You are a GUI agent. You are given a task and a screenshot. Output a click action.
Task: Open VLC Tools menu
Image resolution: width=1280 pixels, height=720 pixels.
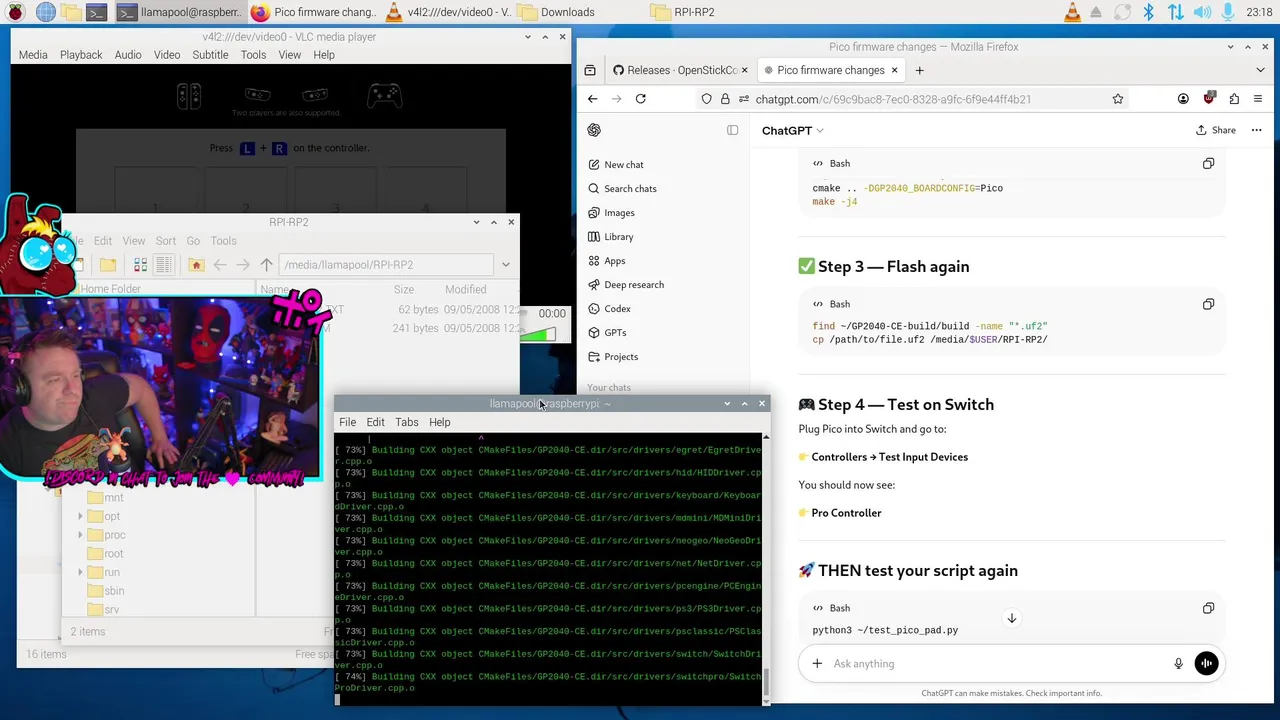pyautogui.click(x=253, y=55)
